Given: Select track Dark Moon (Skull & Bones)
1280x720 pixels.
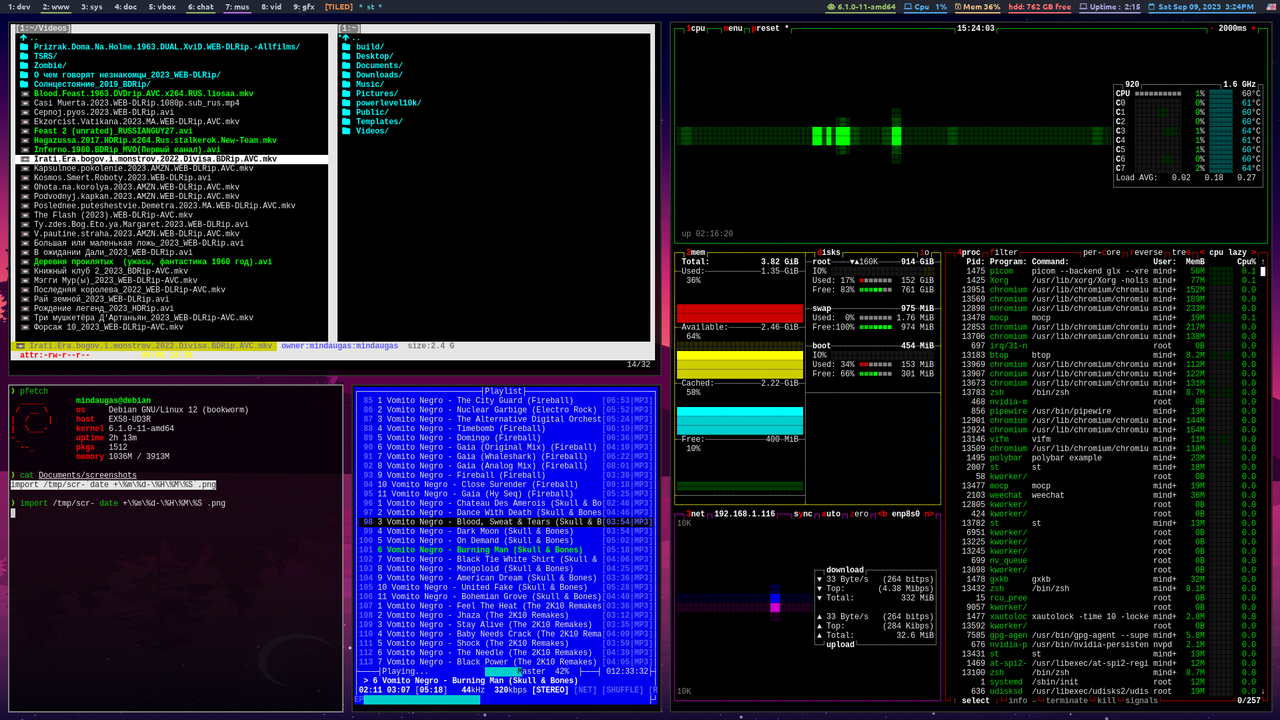Looking at the screenshot, I should click(508, 531).
